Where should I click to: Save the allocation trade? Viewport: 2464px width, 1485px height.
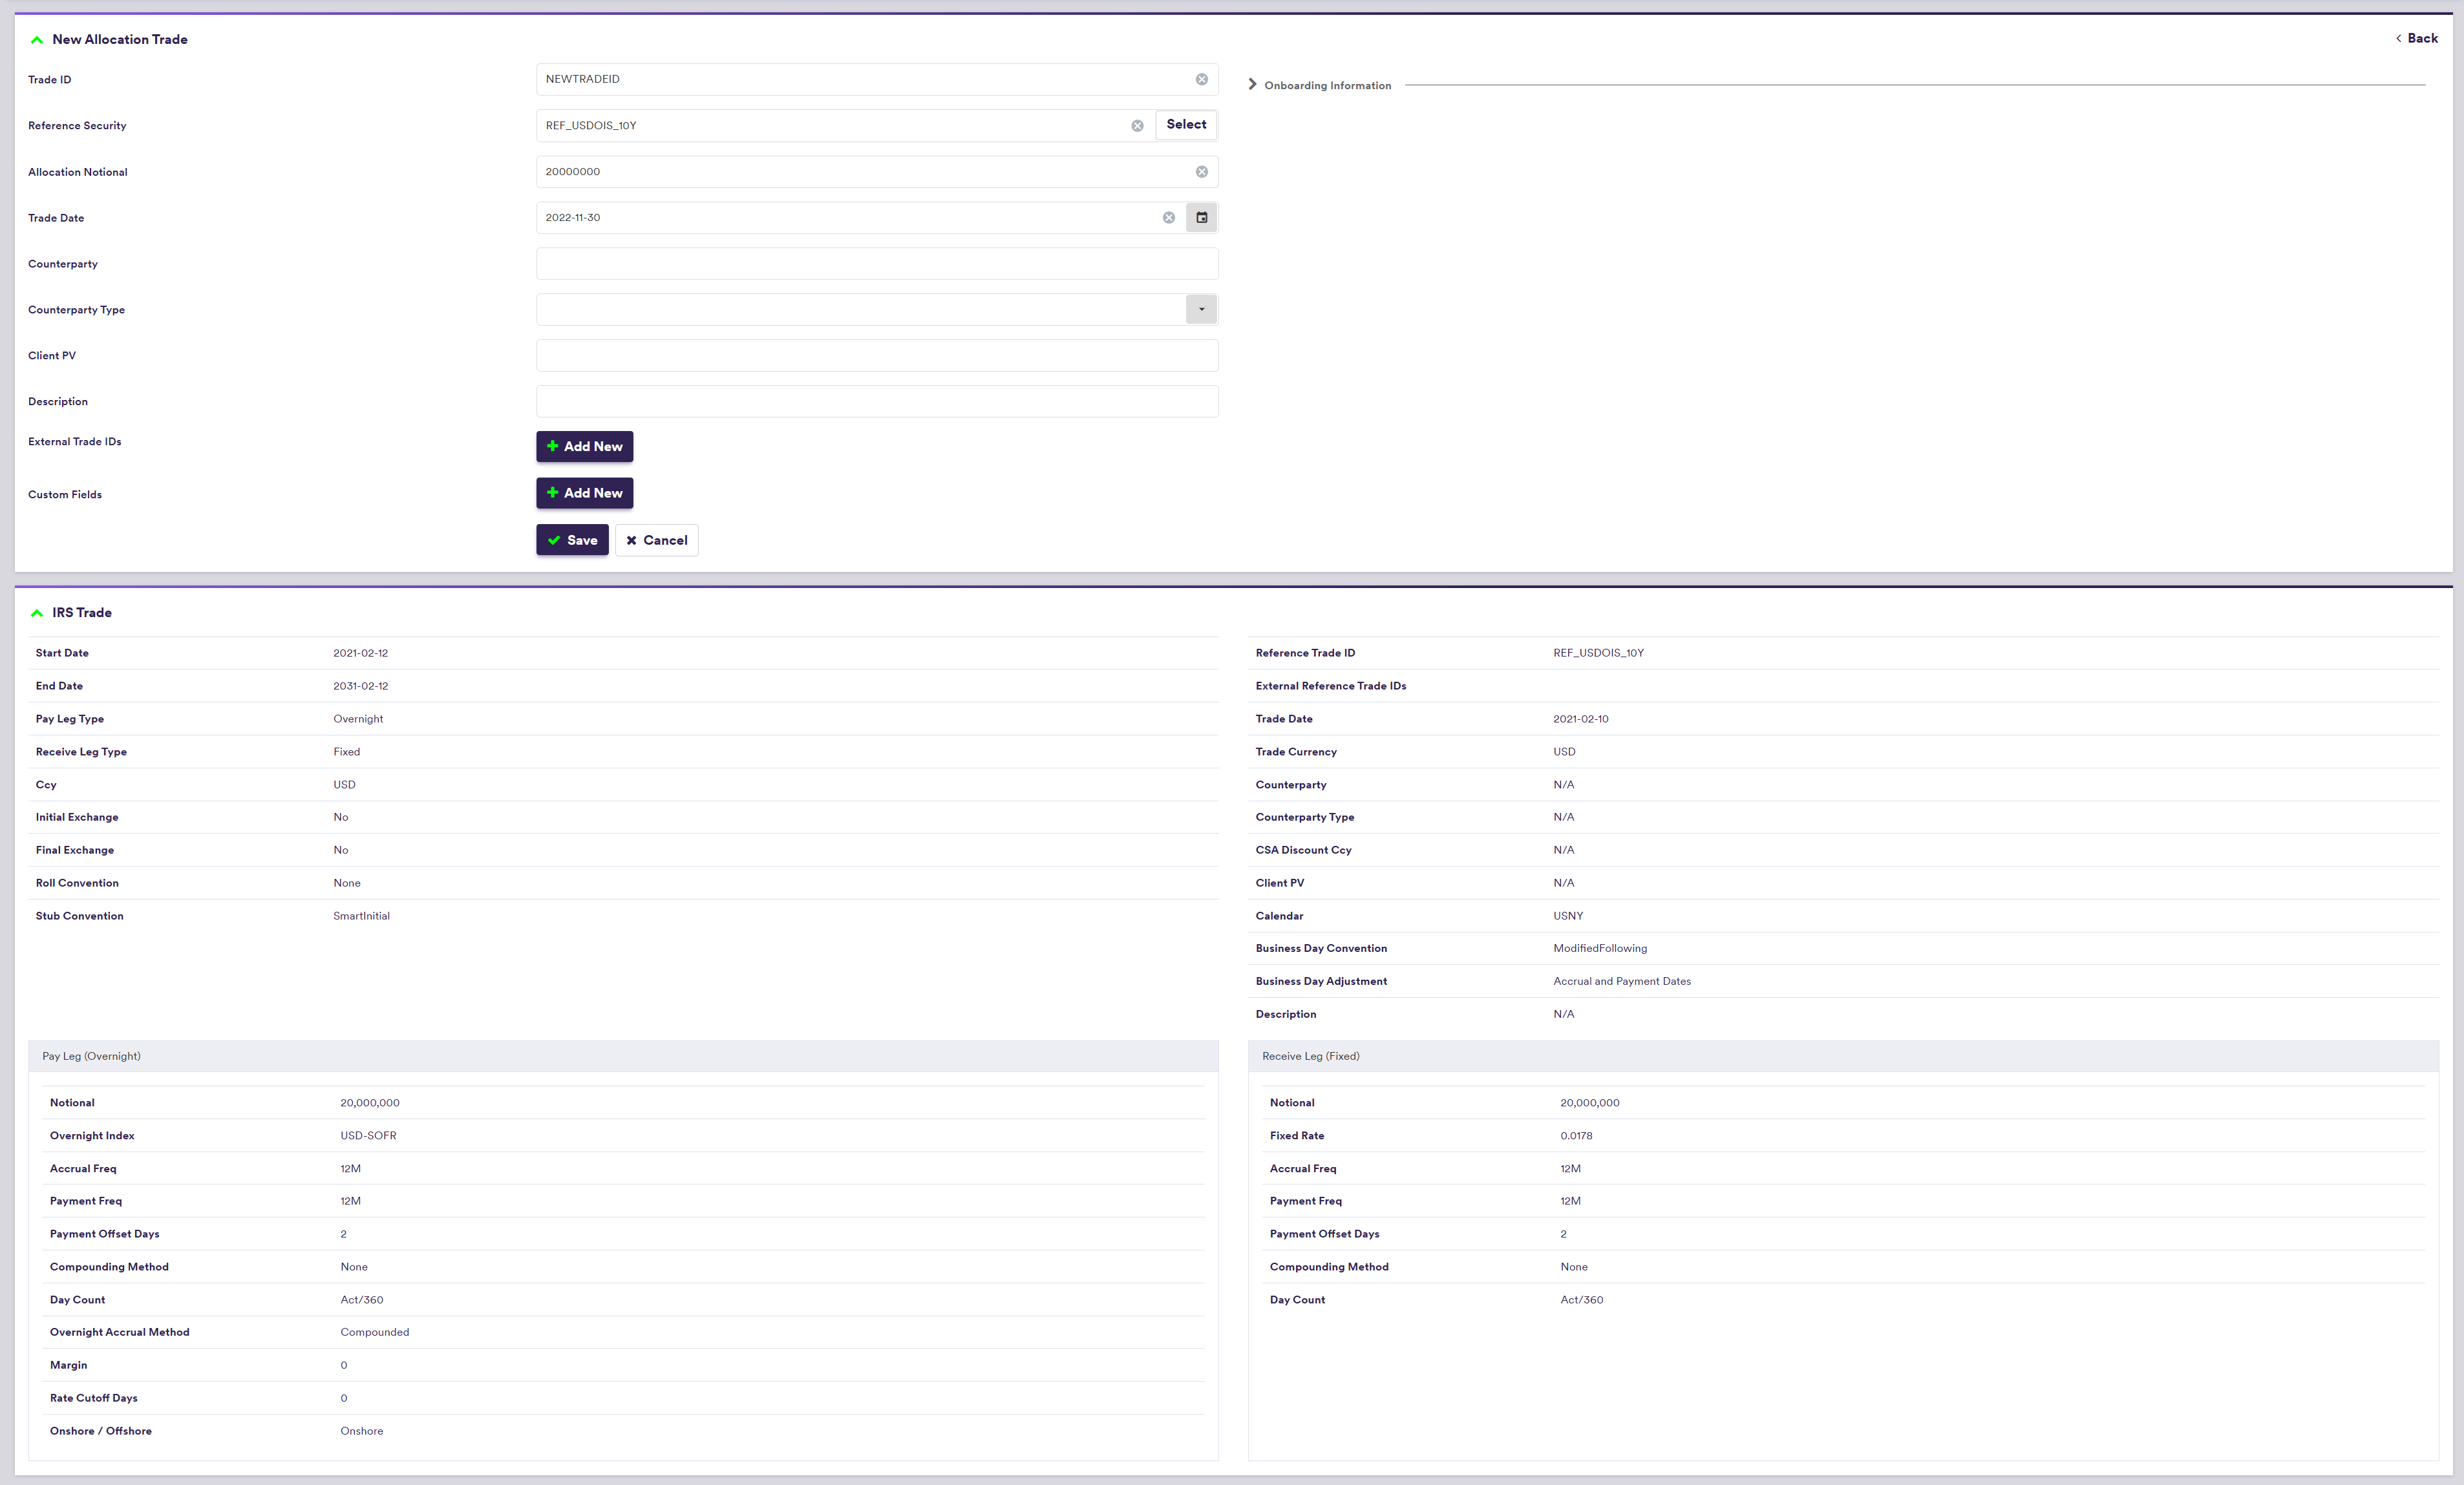(x=572, y=540)
